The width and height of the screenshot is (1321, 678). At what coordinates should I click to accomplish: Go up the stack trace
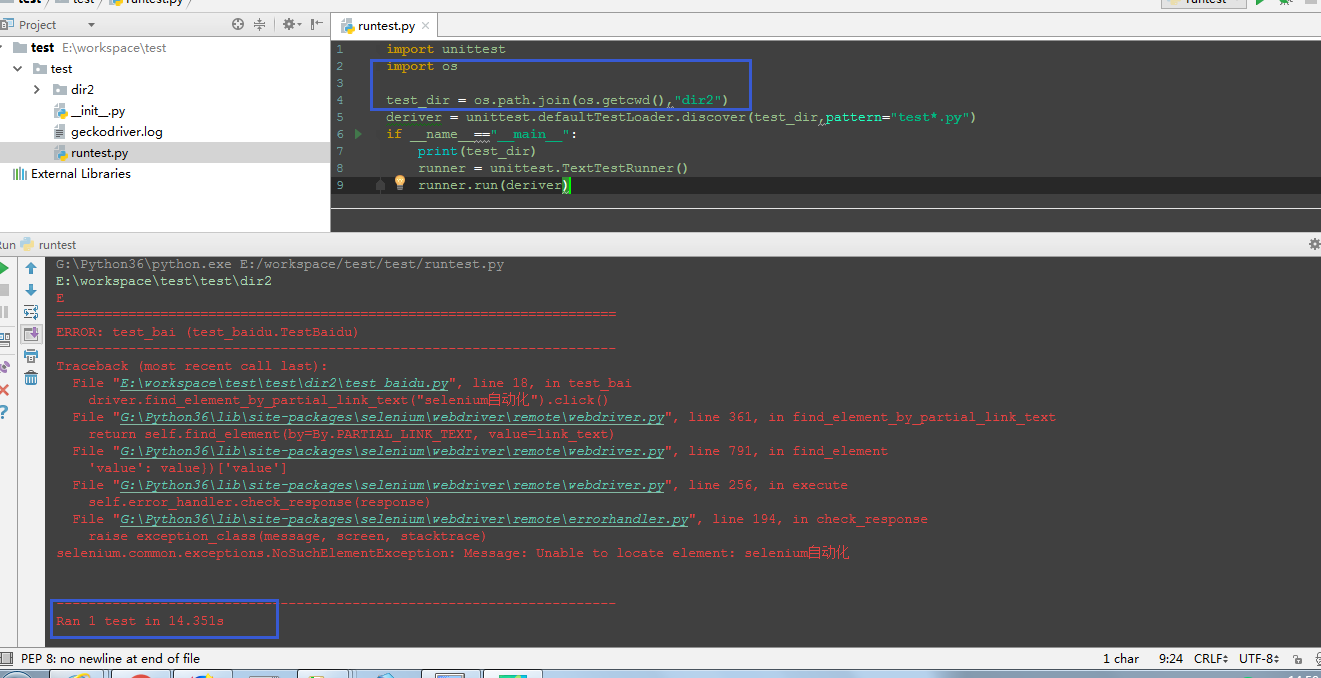point(31,268)
